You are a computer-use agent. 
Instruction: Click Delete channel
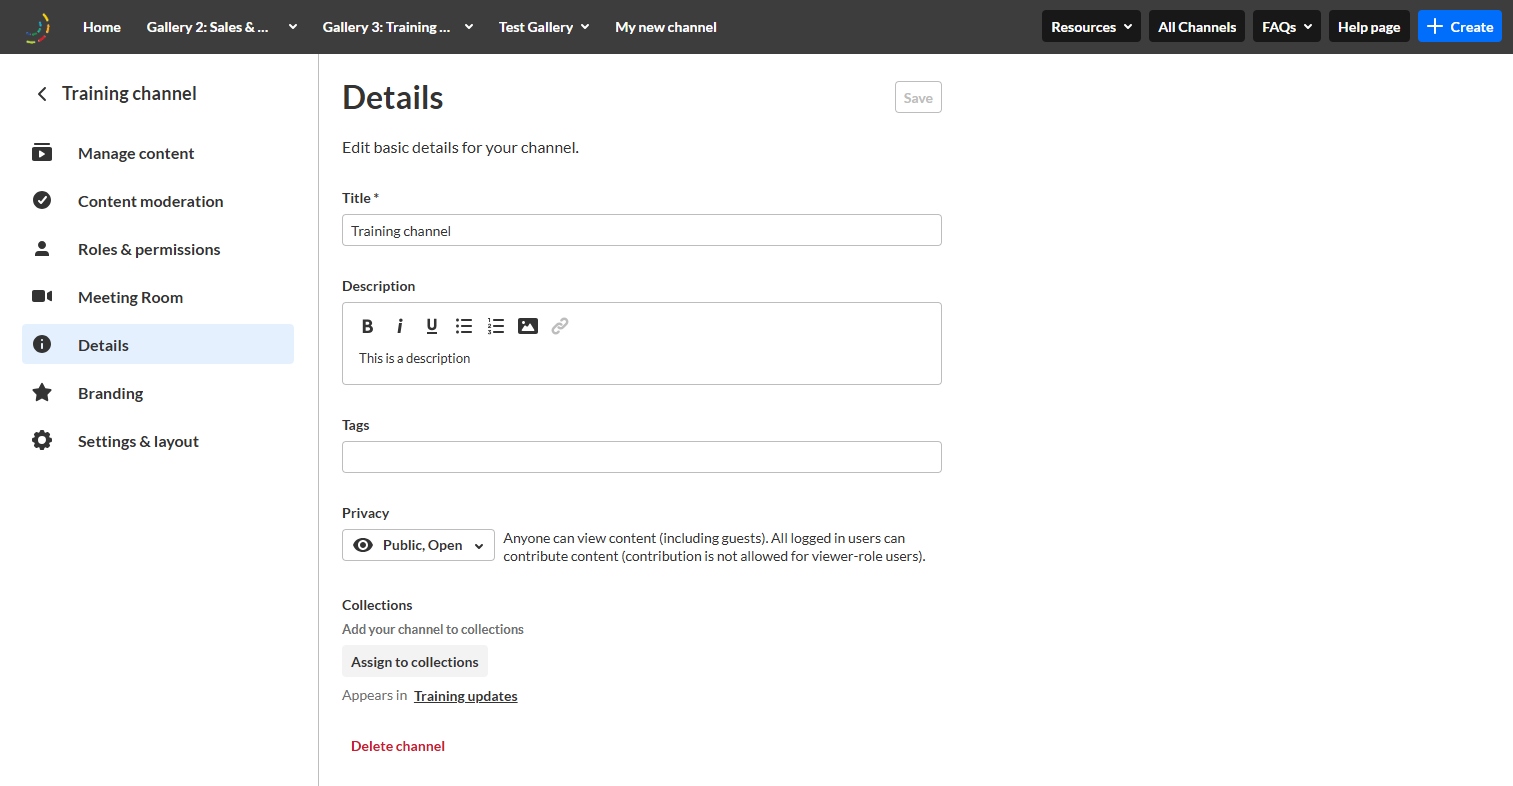(x=398, y=746)
